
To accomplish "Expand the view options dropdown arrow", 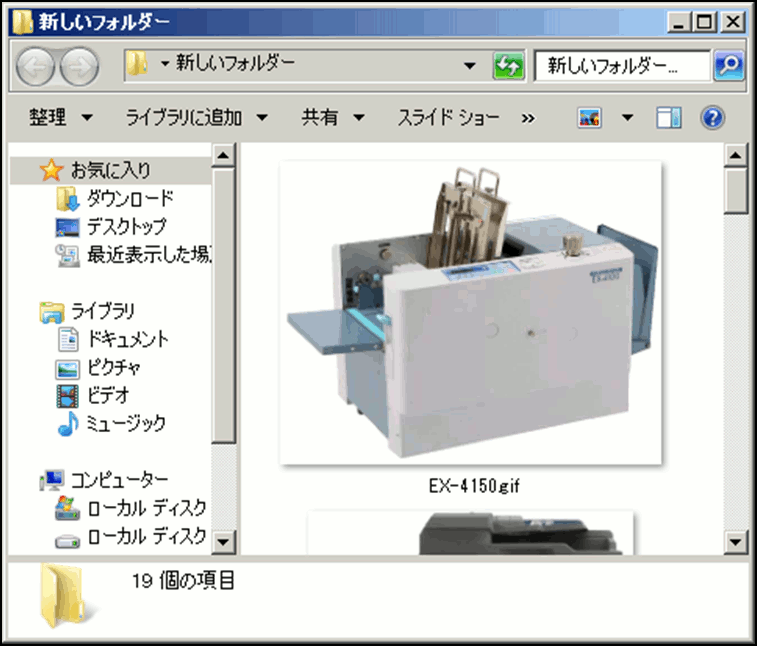I will [x=627, y=118].
